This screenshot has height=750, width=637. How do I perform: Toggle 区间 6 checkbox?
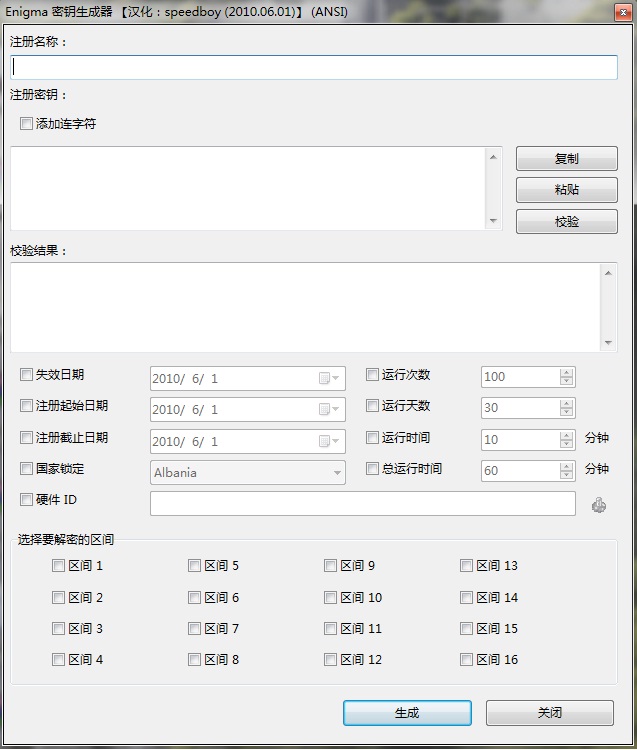coord(194,597)
